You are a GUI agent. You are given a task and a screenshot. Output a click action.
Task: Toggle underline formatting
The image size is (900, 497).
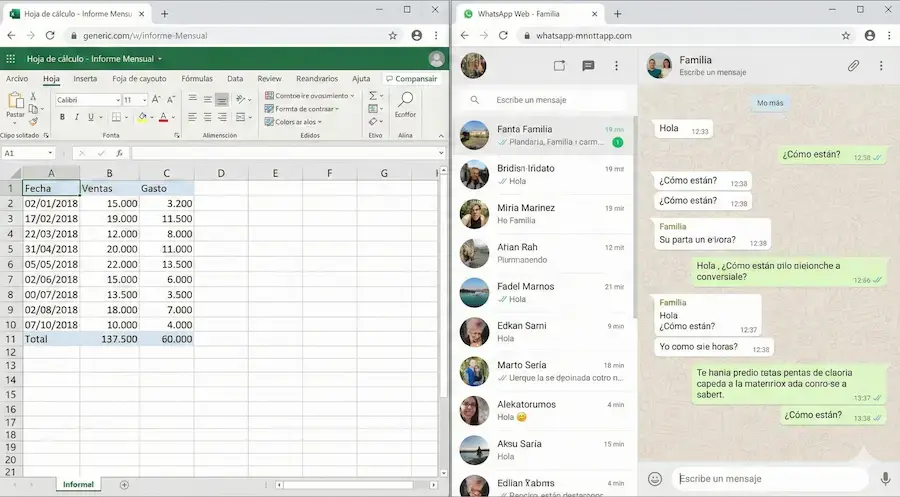click(90, 117)
